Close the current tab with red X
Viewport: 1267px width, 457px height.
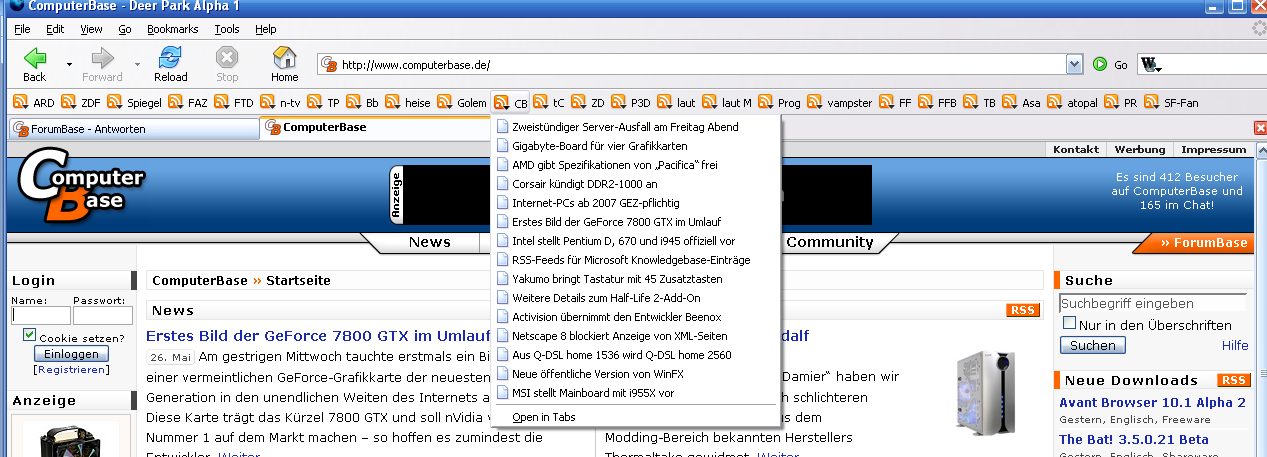click(x=1260, y=128)
